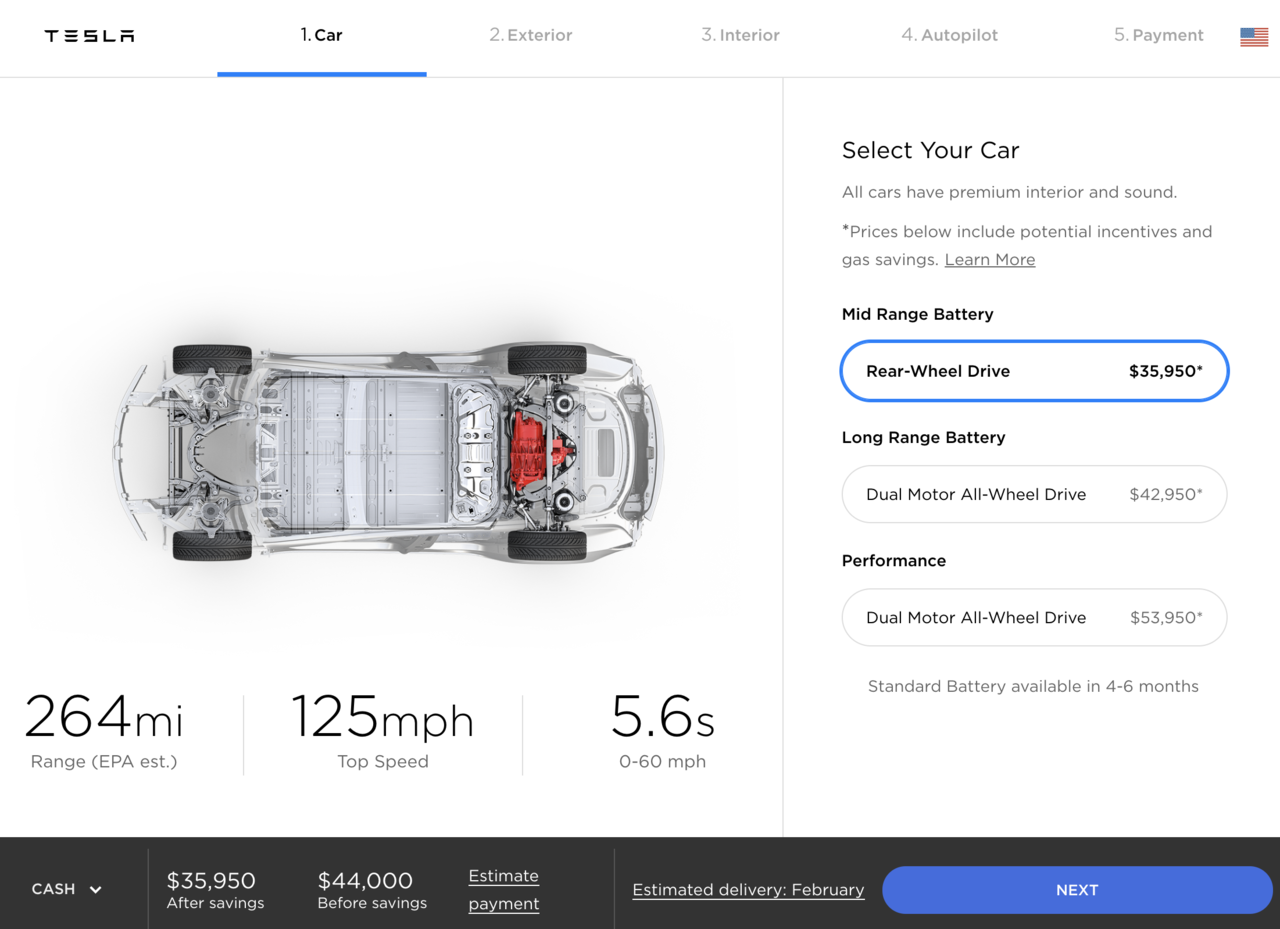Image resolution: width=1280 pixels, height=929 pixels.
Task: Click the Tesla logo
Action: pos(89,36)
